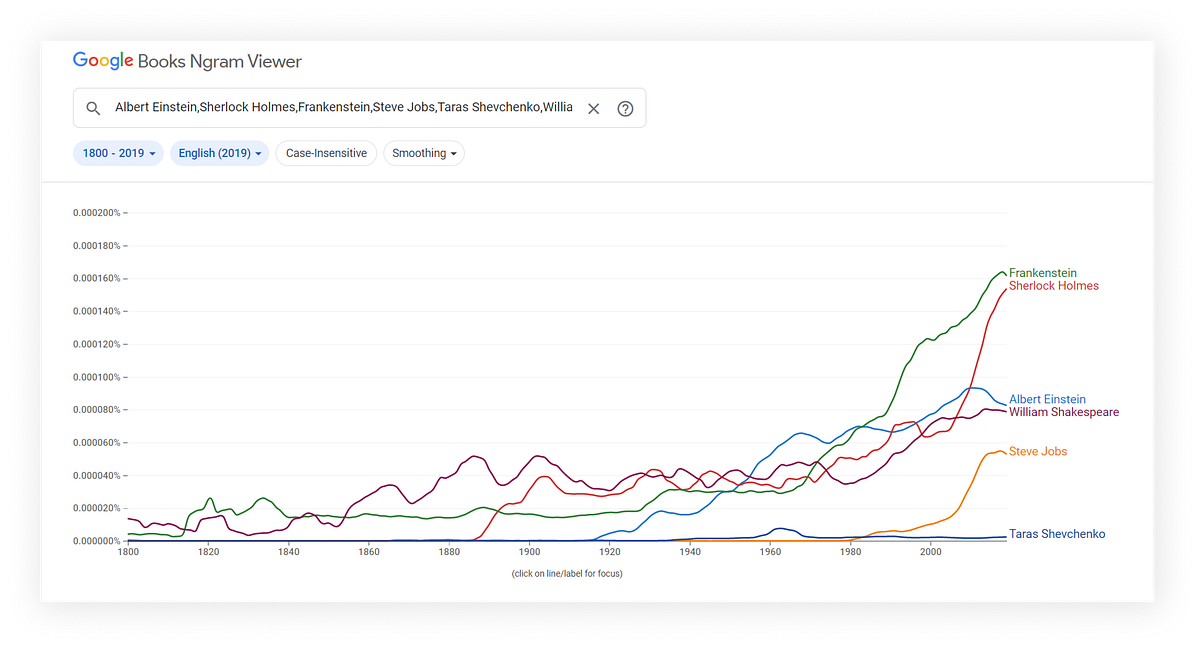Screen dimensions: 1200x648
Task: Open the Smoothing dropdown
Action: pos(424,153)
